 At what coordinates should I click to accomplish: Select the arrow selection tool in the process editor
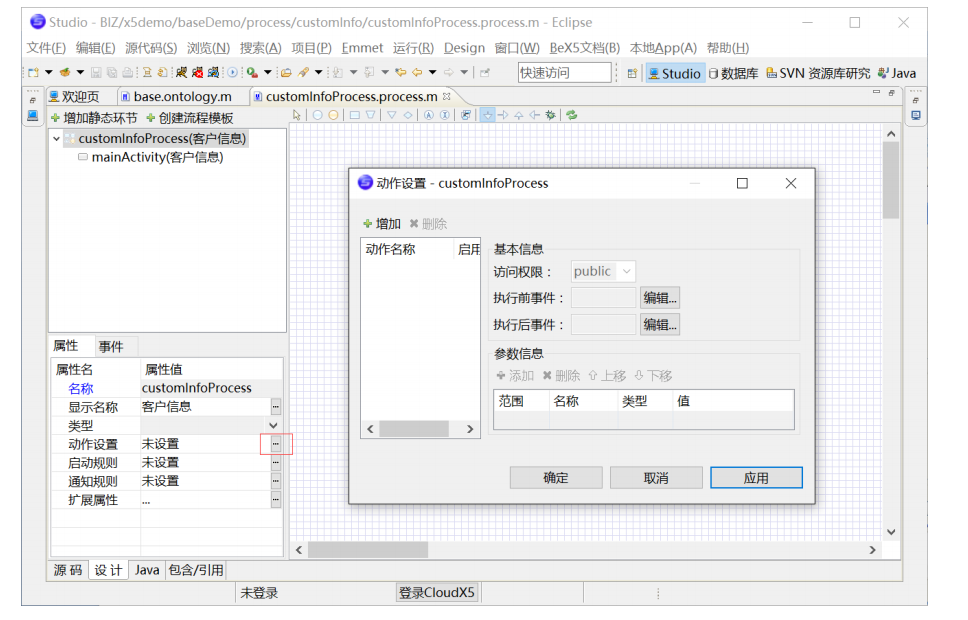click(x=296, y=116)
